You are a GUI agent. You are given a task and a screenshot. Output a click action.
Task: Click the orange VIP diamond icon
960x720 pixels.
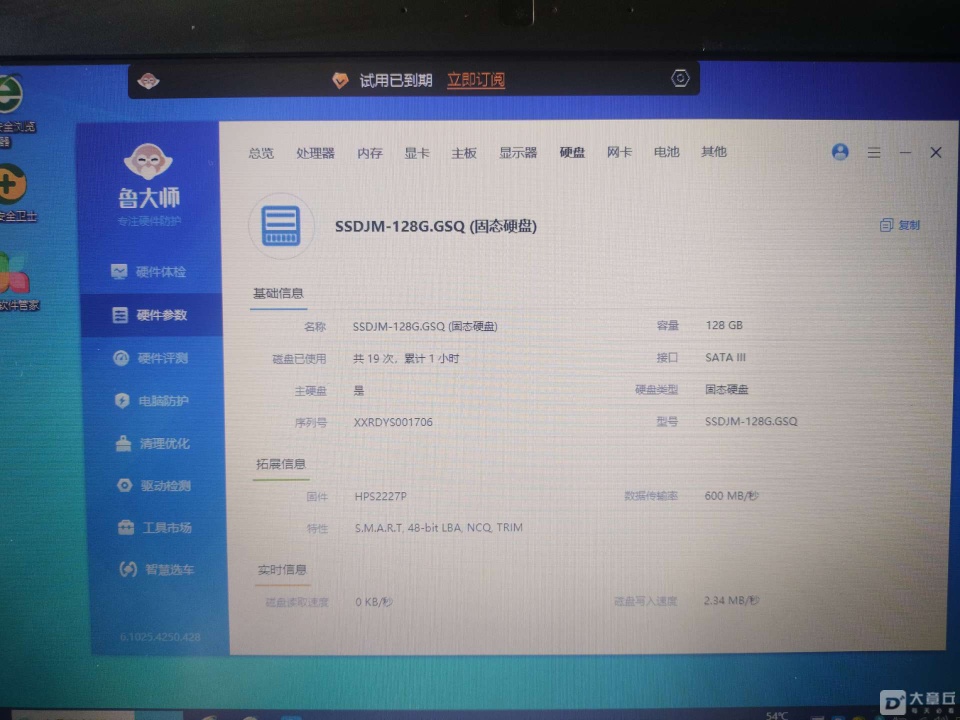340,80
